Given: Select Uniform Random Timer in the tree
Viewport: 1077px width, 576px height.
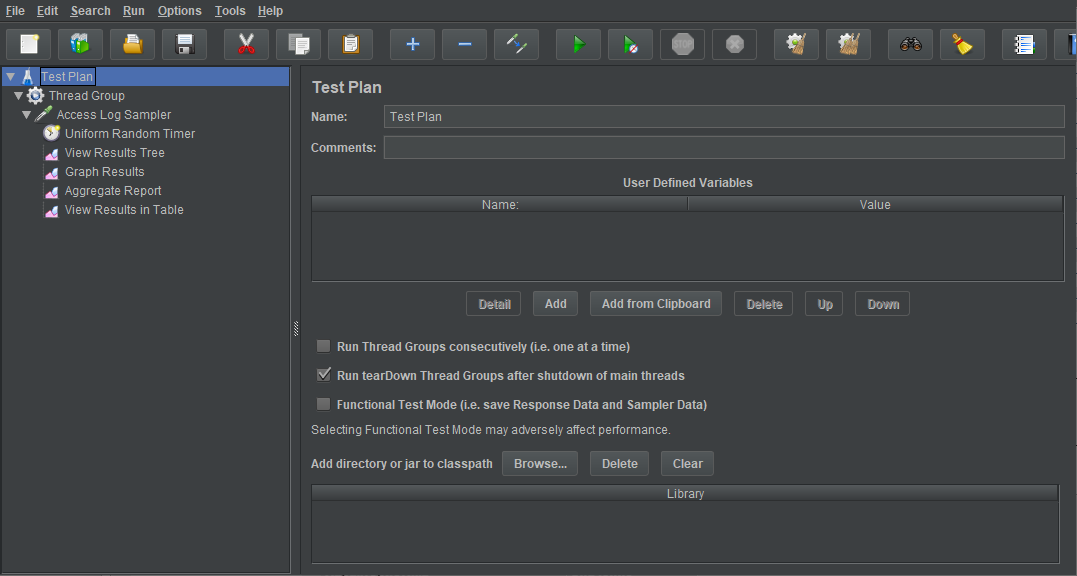Looking at the screenshot, I should 130,134.
